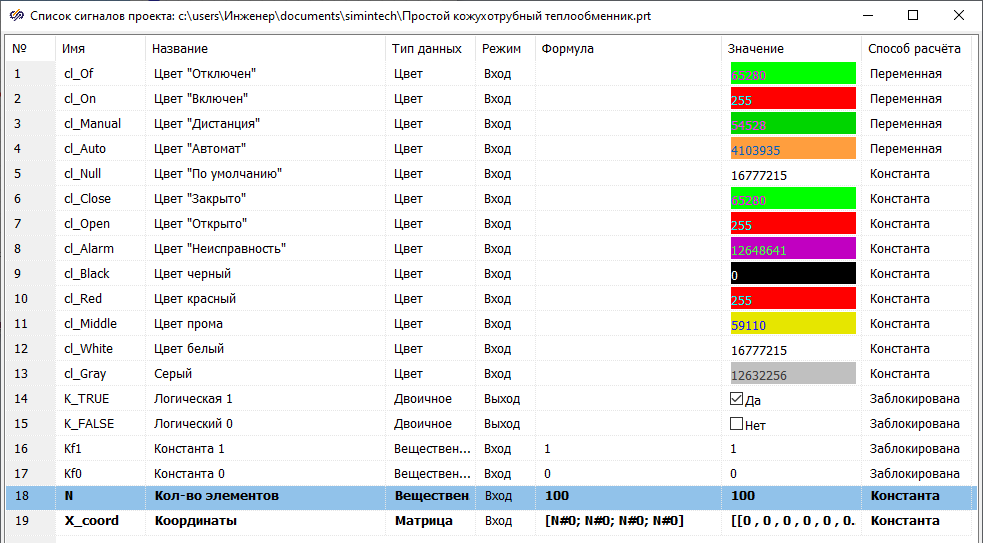Pick the orange color swatch of cl_Auto
The image size is (983, 543).
pos(793,149)
